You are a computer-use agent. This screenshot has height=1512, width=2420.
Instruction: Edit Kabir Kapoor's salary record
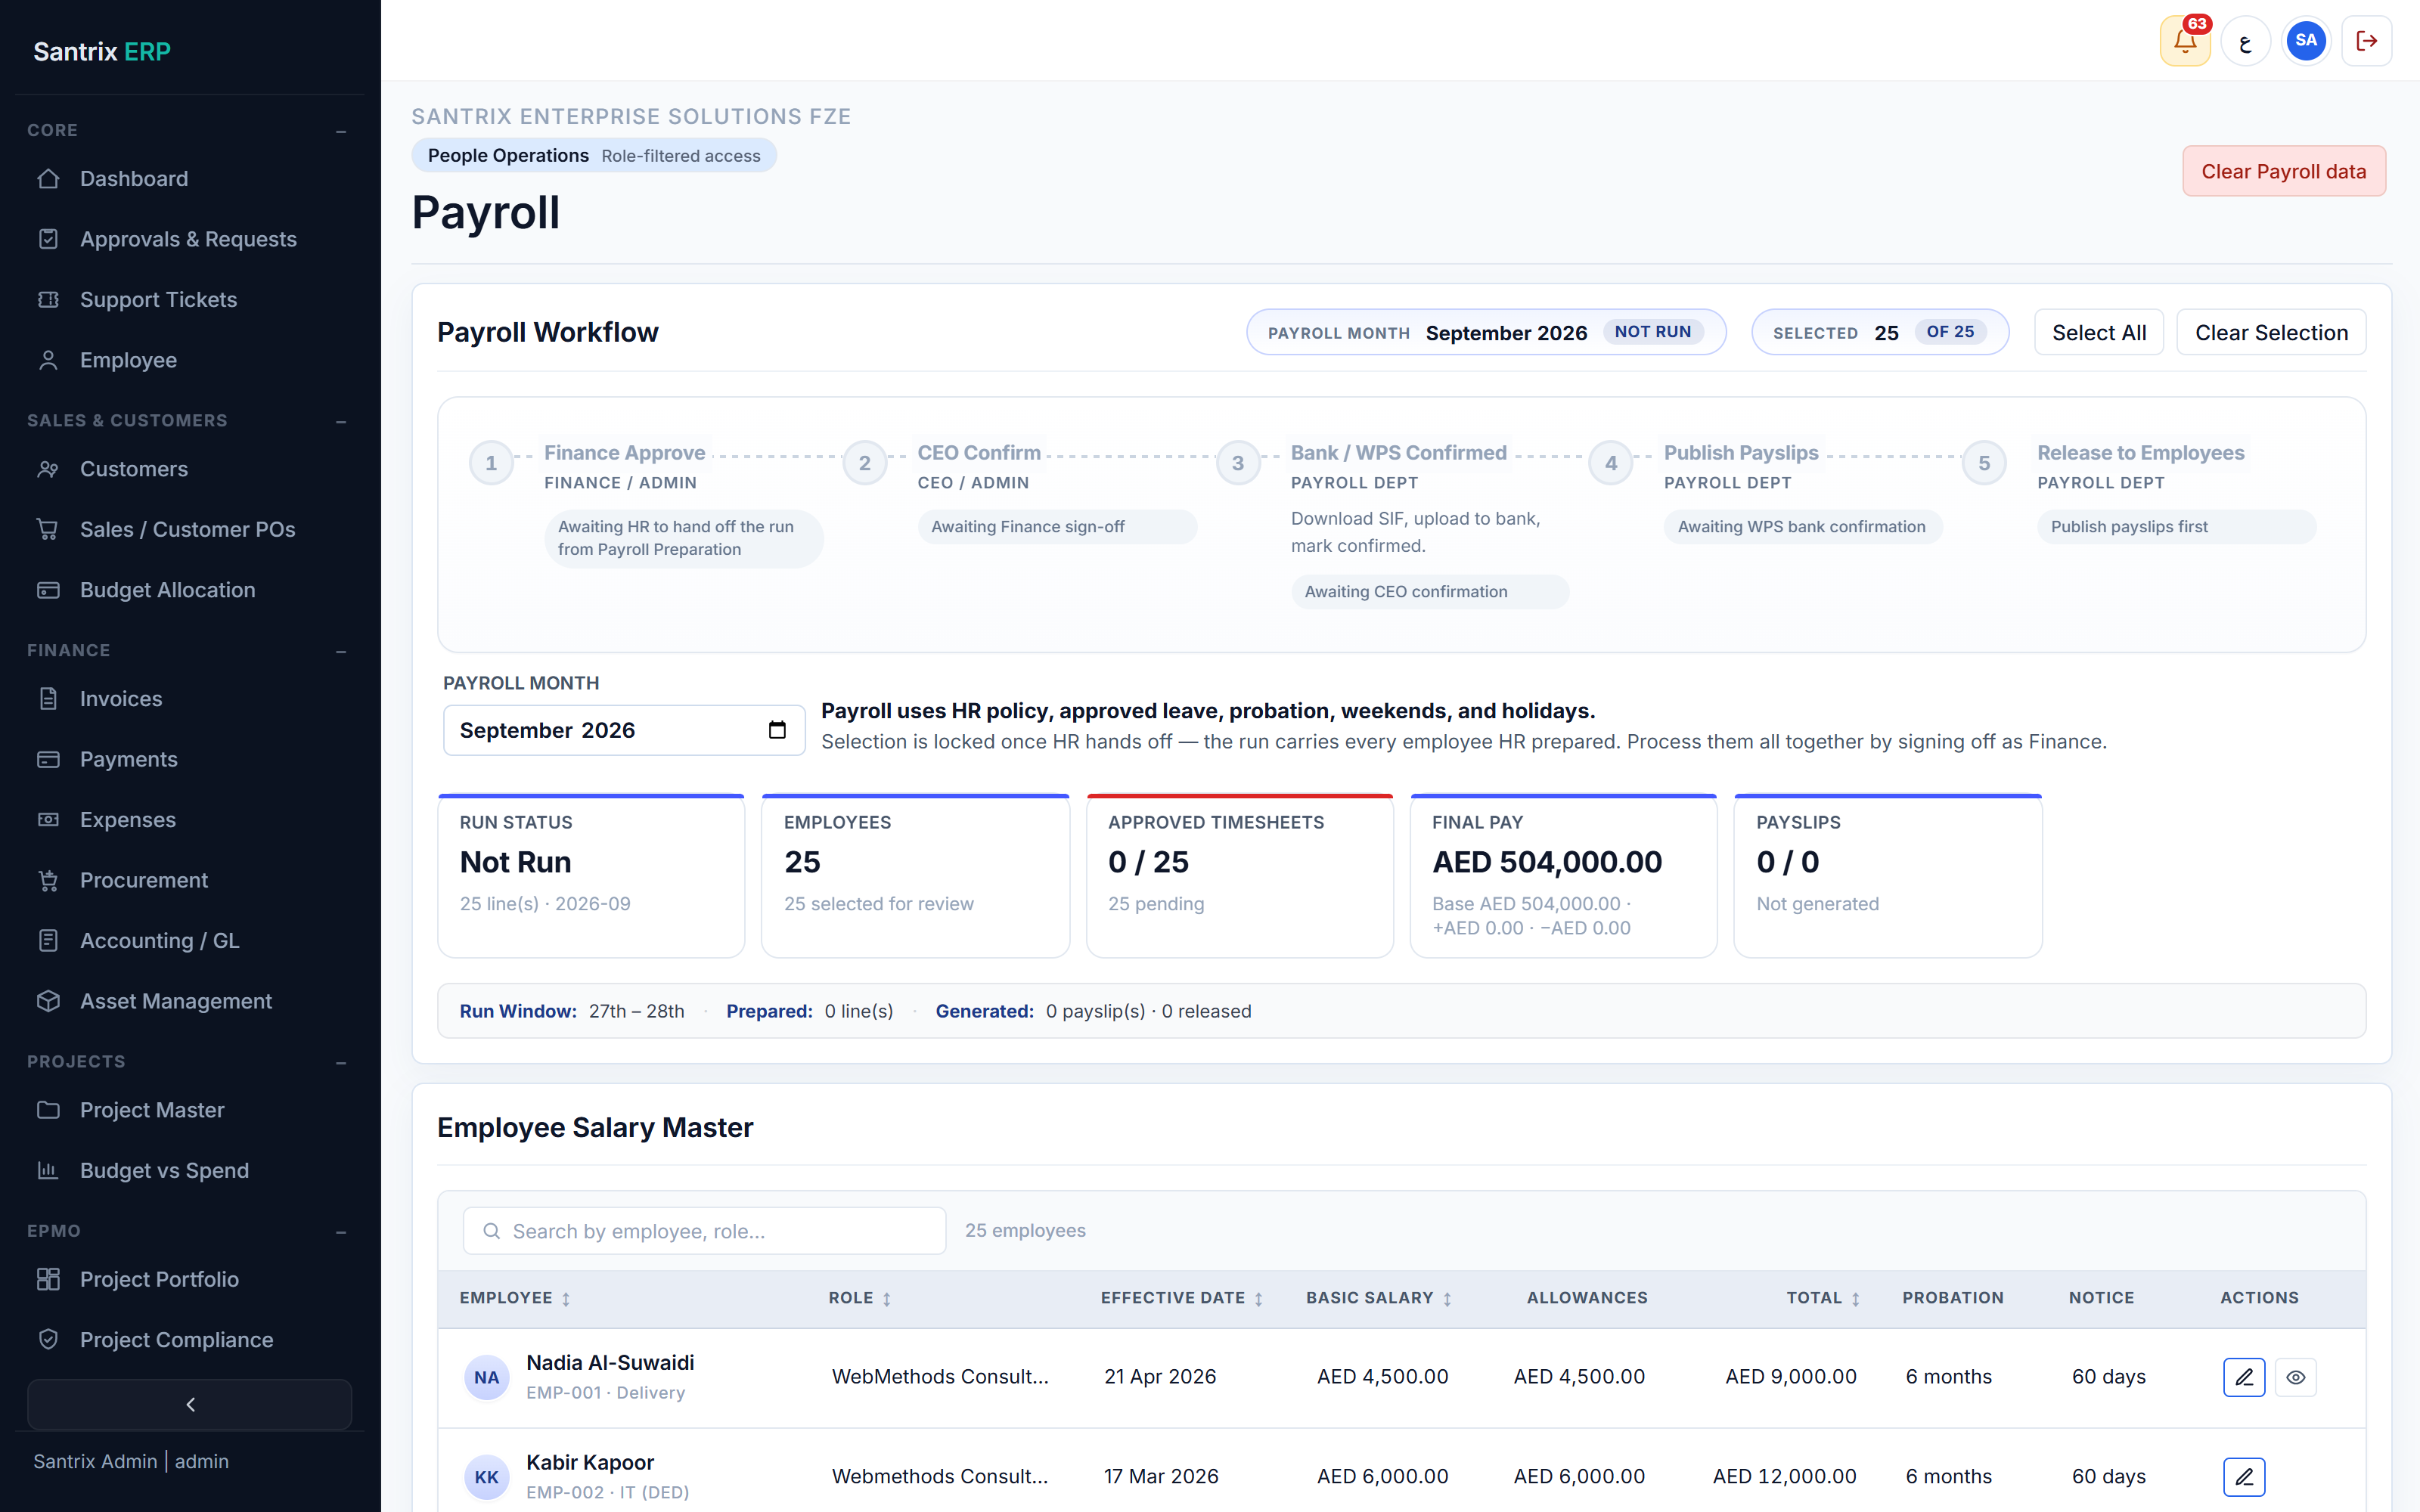[x=2244, y=1477]
